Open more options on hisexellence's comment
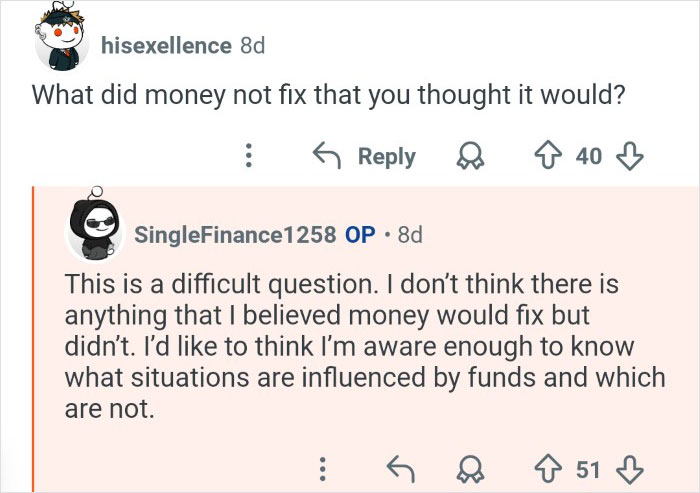This screenshot has width=700, height=493. pyautogui.click(x=250, y=156)
